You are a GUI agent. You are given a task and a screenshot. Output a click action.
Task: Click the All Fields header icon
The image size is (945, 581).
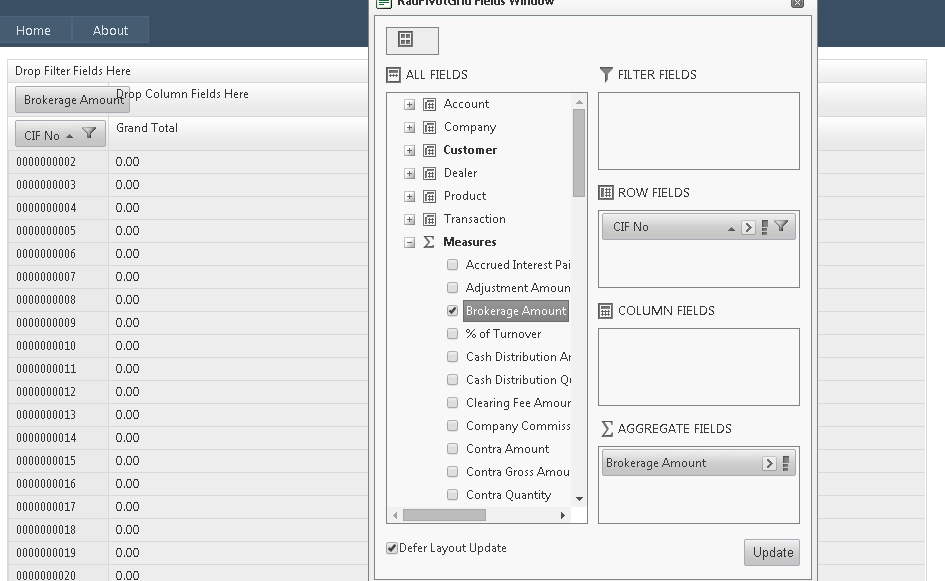(393, 75)
